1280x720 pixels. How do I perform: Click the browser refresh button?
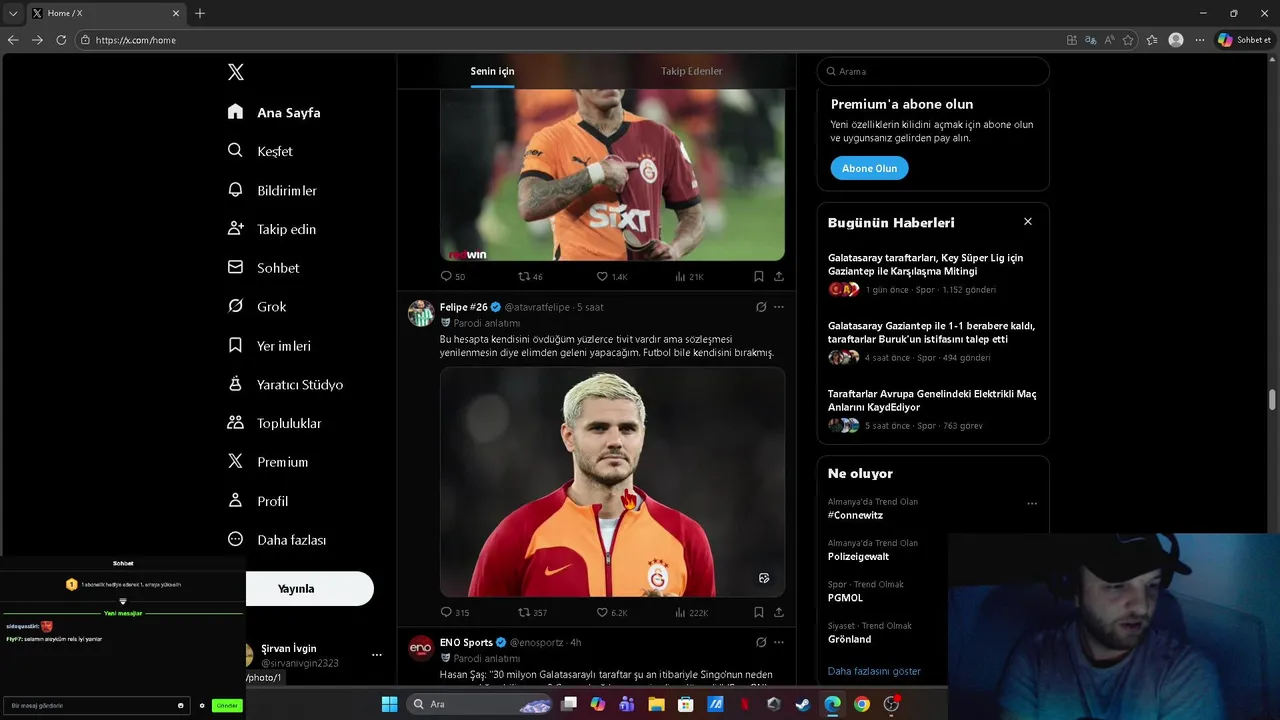61,40
